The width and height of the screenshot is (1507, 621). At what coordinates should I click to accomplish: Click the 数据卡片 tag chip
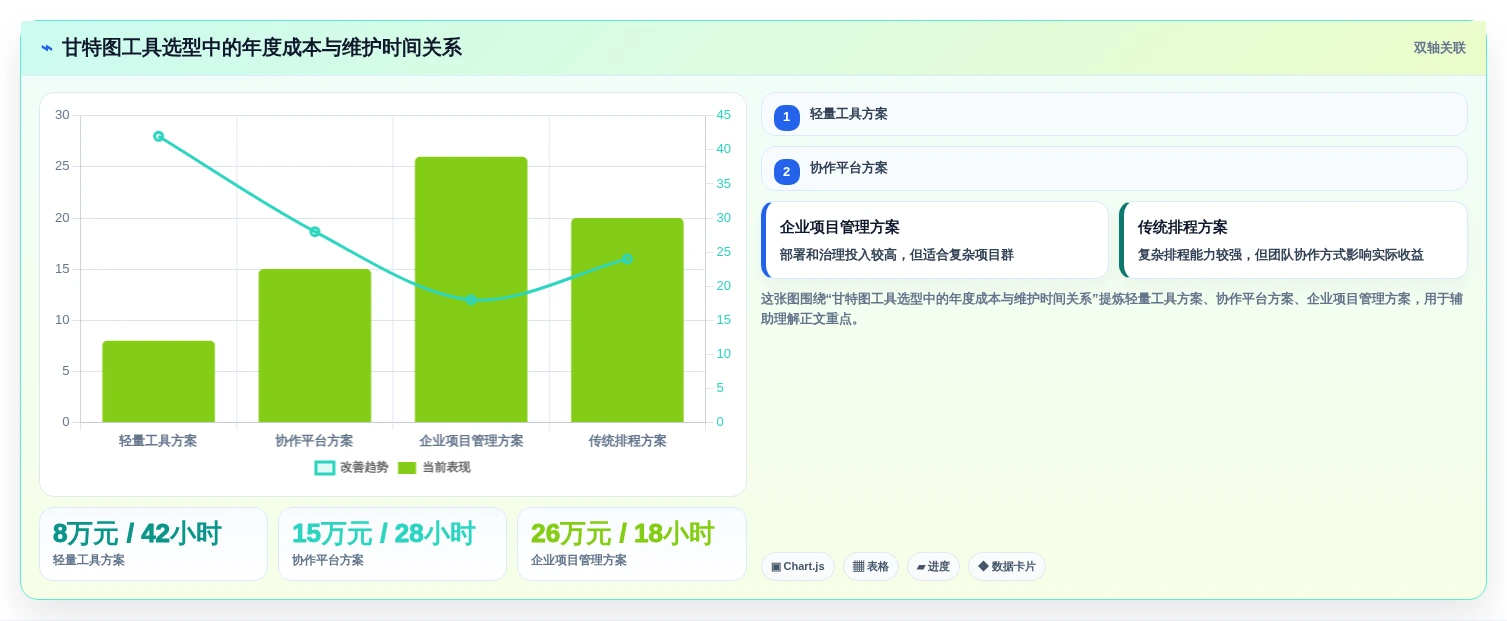click(1007, 567)
